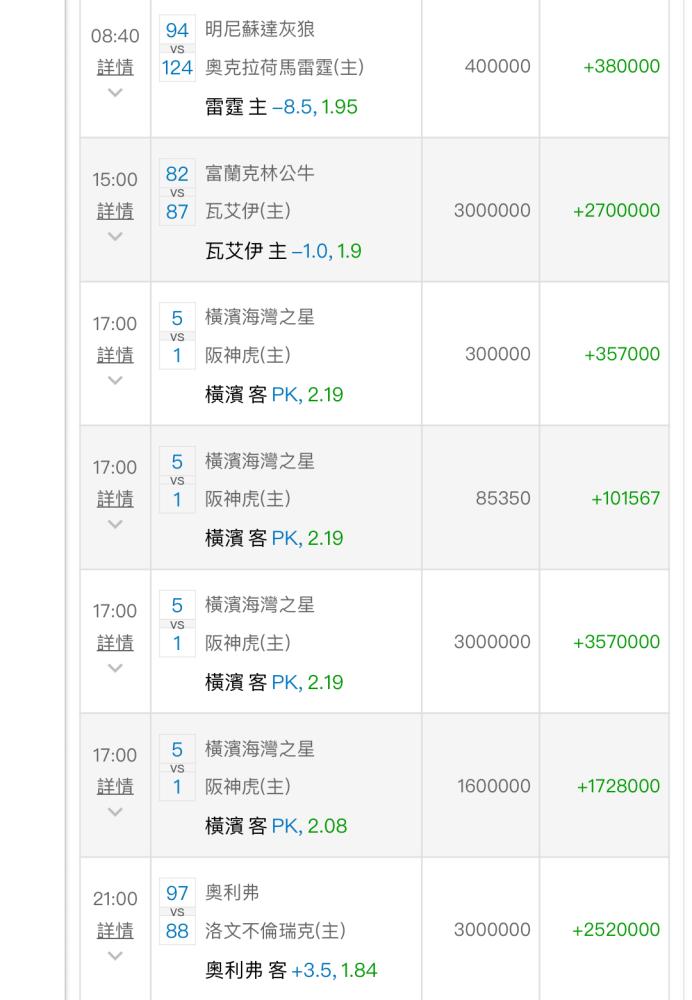Click stake amount 1600000

(494, 786)
